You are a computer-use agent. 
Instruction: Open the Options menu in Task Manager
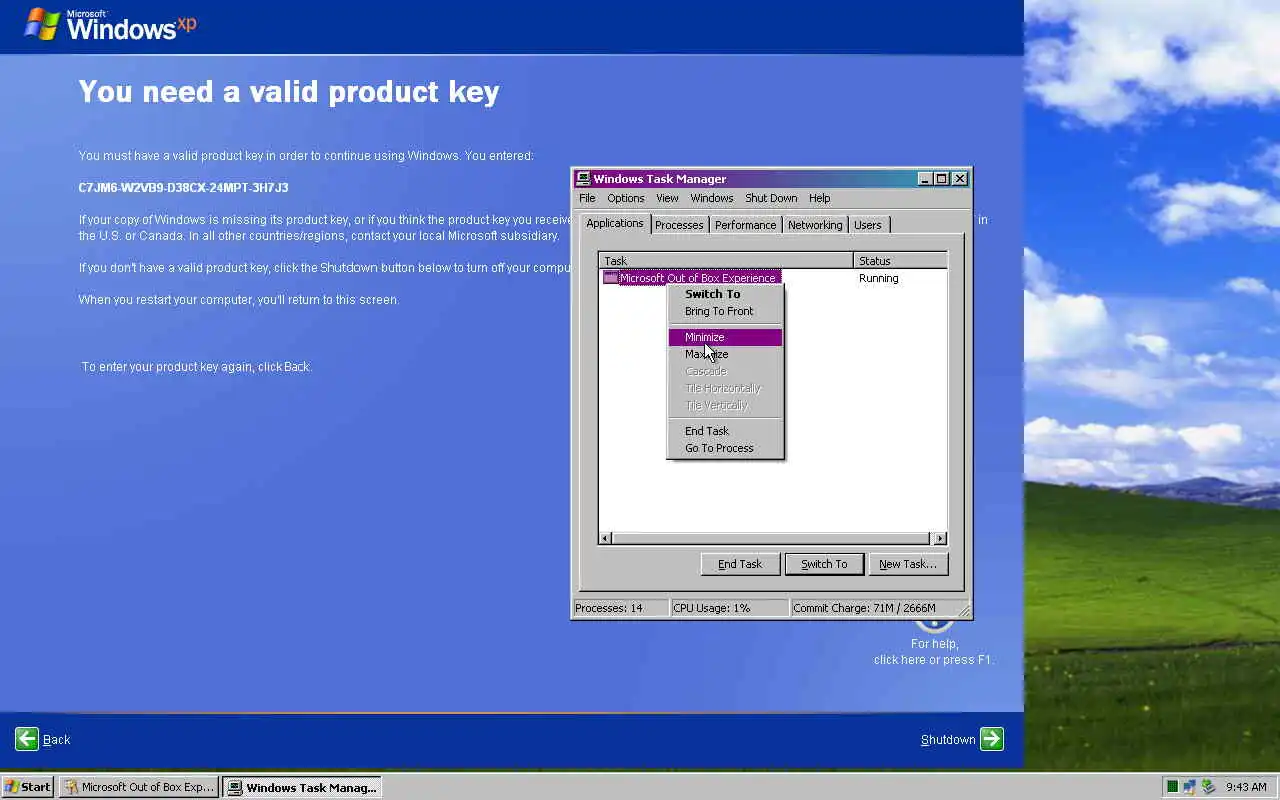tap(626, 198)
